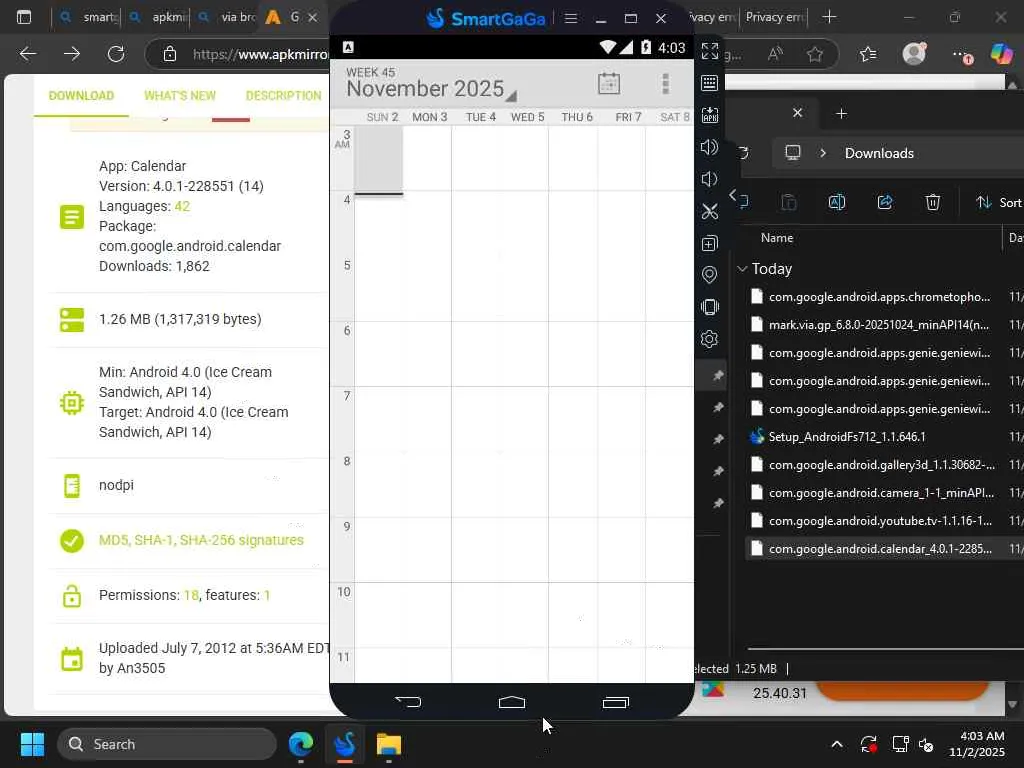
Task: Click Name column header in Downloads
Action: click(776, 238)
